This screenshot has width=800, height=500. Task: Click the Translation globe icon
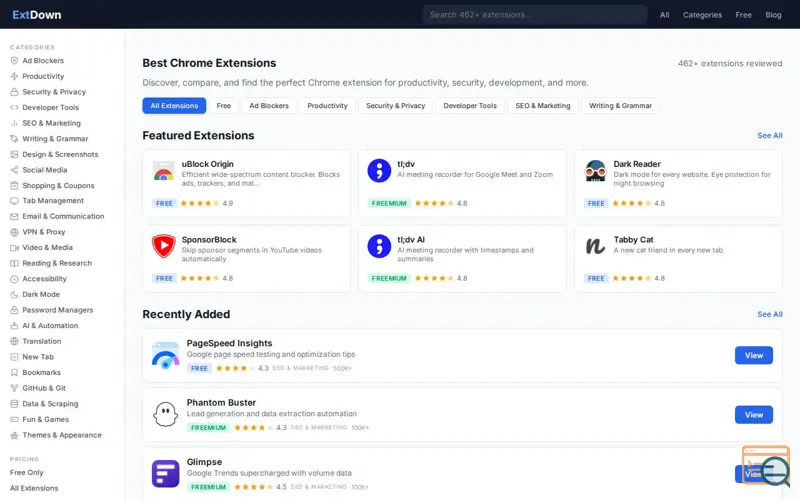click(14, 341)
